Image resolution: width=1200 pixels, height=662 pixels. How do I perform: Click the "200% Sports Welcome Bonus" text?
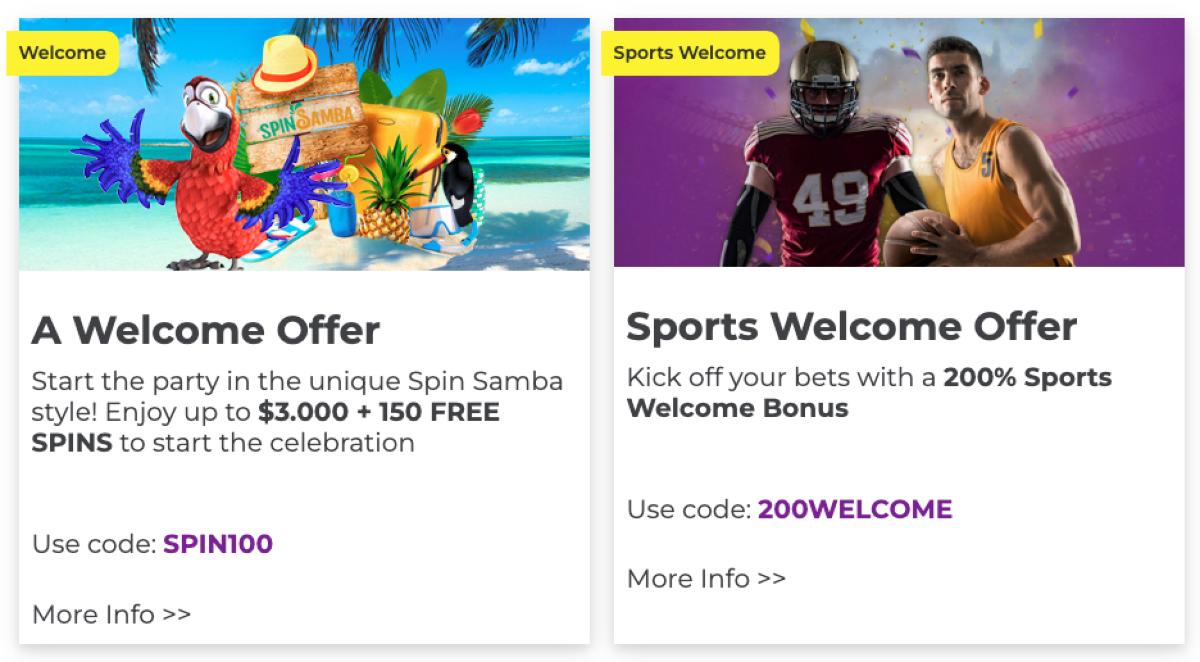click(x=1027, y=378)
